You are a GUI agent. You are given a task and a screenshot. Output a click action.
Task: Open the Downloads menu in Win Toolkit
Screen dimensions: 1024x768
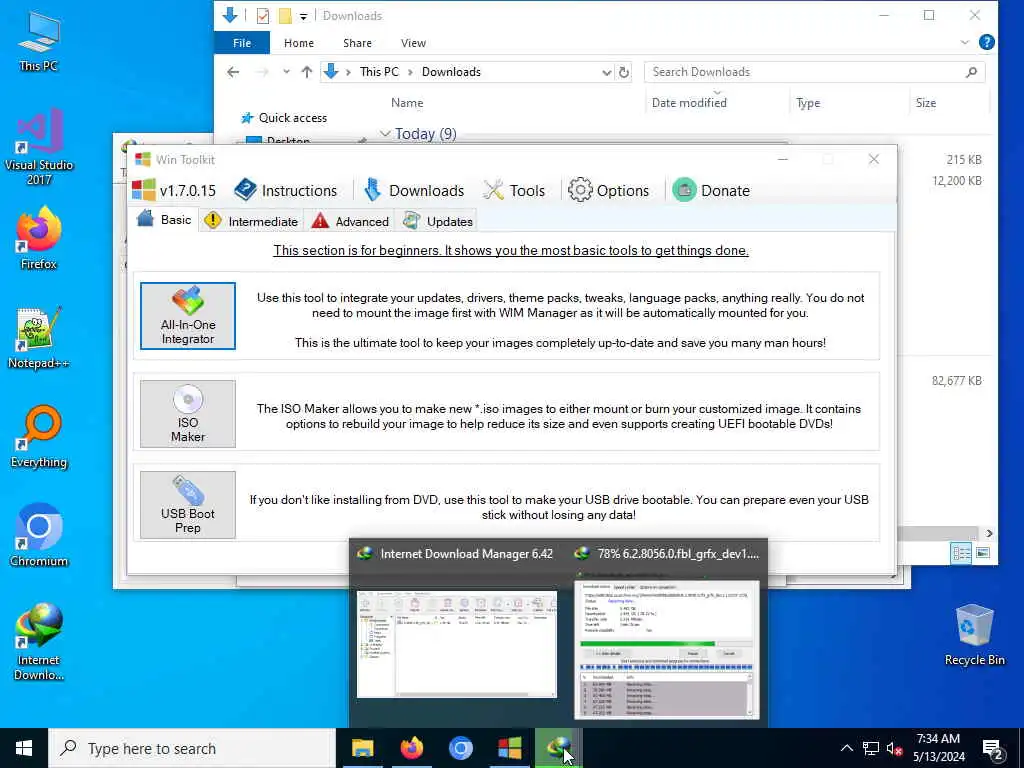414,191
